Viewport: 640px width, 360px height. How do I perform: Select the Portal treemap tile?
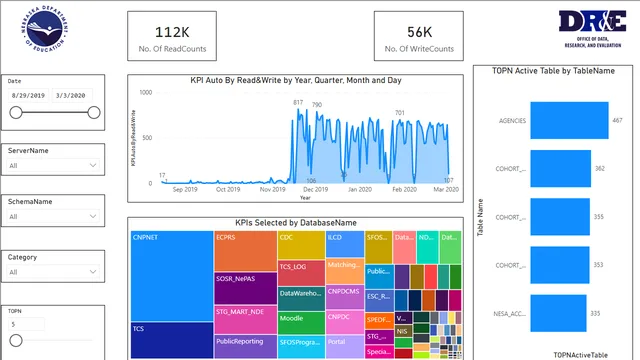[x=345, y=347]
